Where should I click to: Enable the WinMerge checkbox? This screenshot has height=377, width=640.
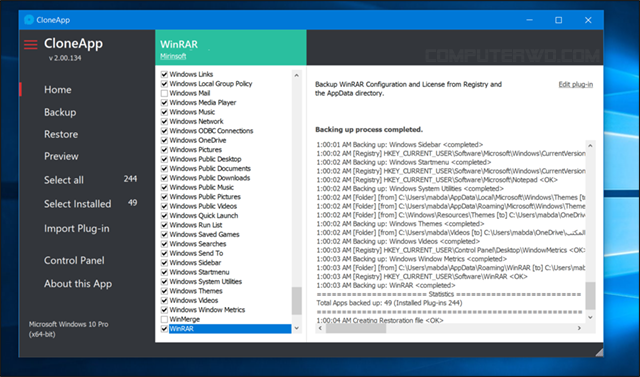[164, 319]
